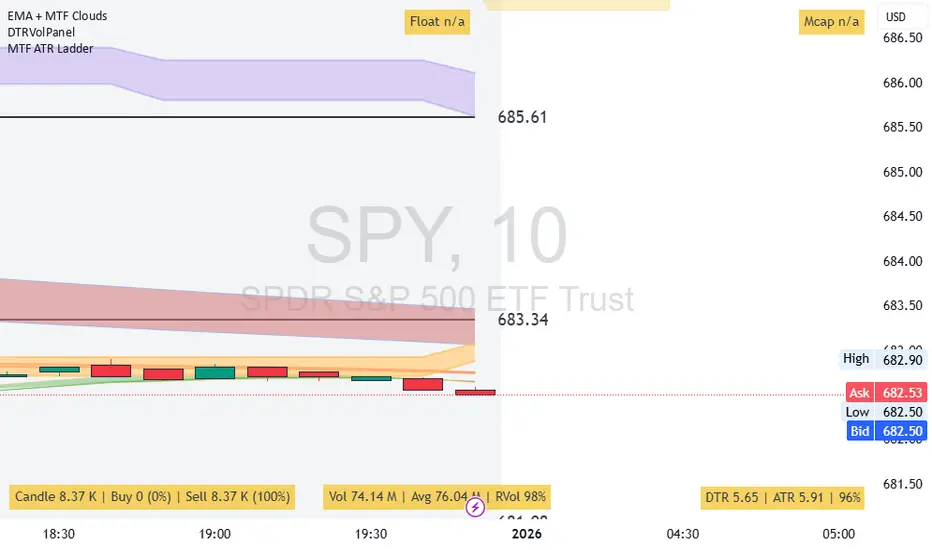Click the green candle at 19:00
The width and height of the screenshot is (932, 550).
215,373
